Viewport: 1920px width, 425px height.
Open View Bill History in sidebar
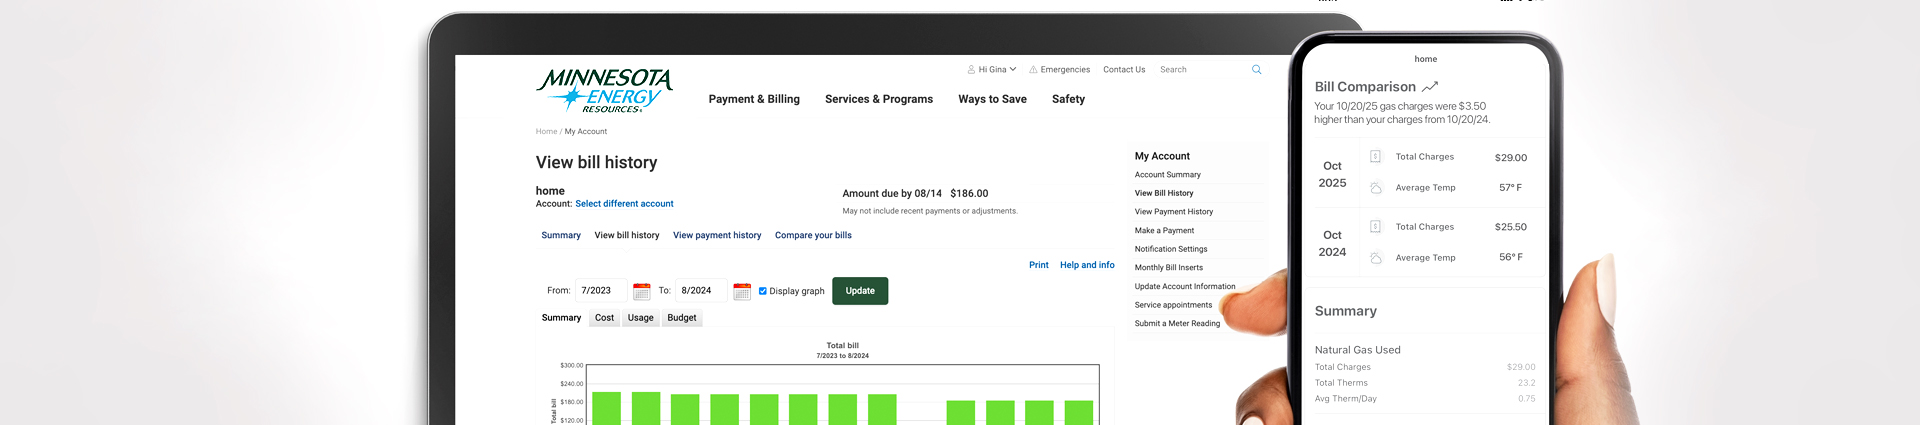point(1164,193)
